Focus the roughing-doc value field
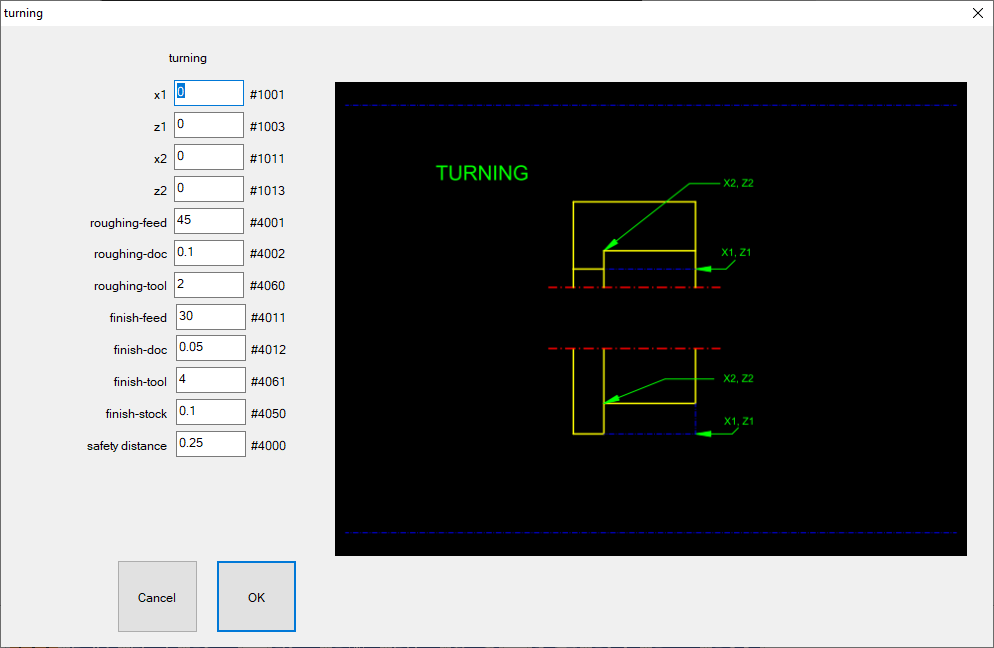994x648 pixels. (x=209, y=253)
